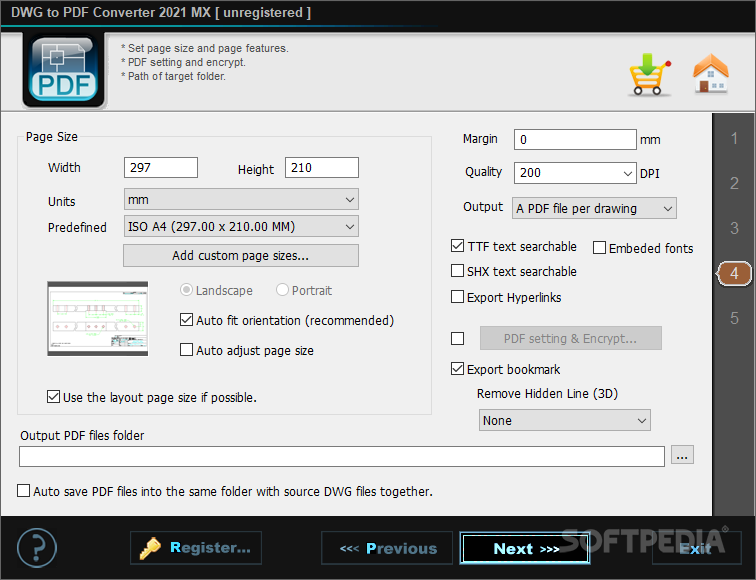Click the Register key button

coord(196,548)
